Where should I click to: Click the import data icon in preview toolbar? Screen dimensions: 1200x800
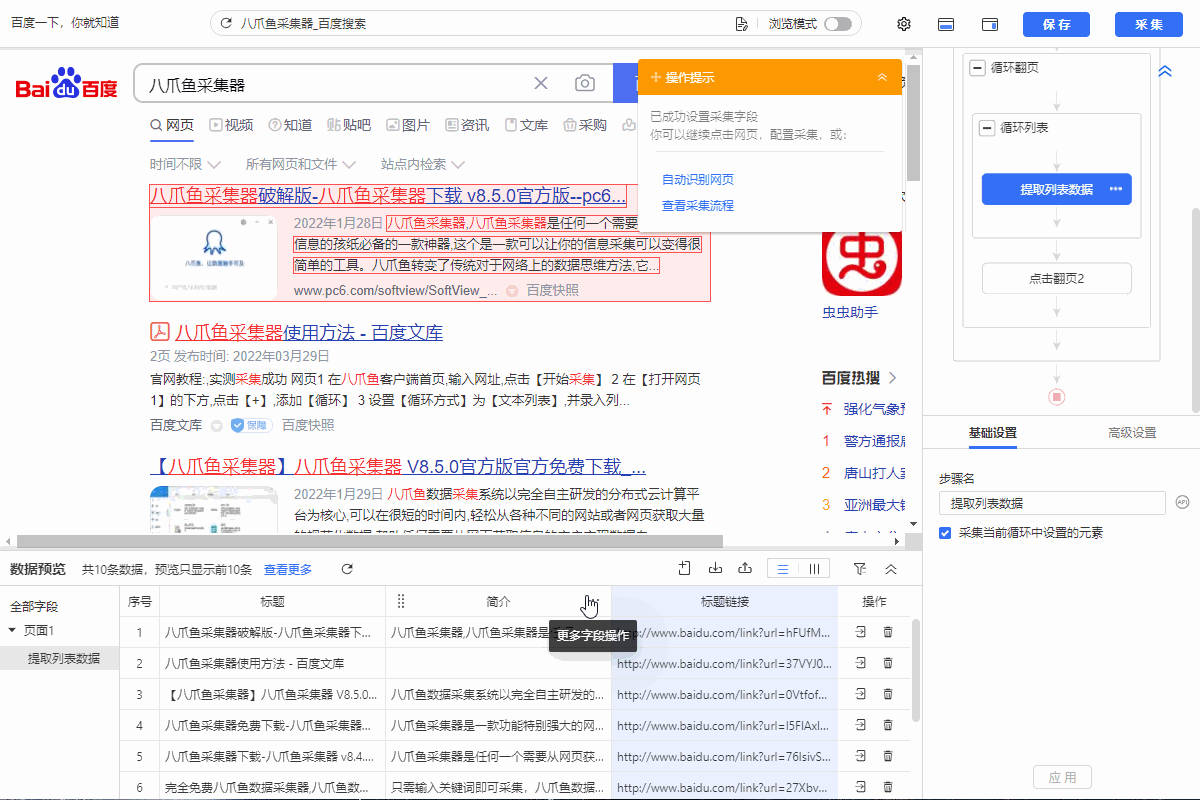[x=715, y=569]
